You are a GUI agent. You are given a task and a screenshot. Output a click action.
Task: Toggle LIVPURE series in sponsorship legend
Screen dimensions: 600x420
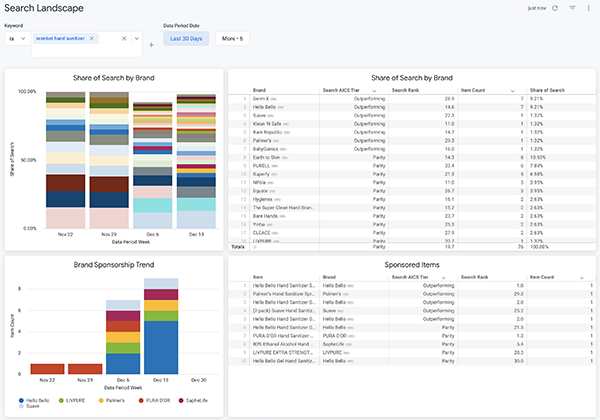point(72,400)
